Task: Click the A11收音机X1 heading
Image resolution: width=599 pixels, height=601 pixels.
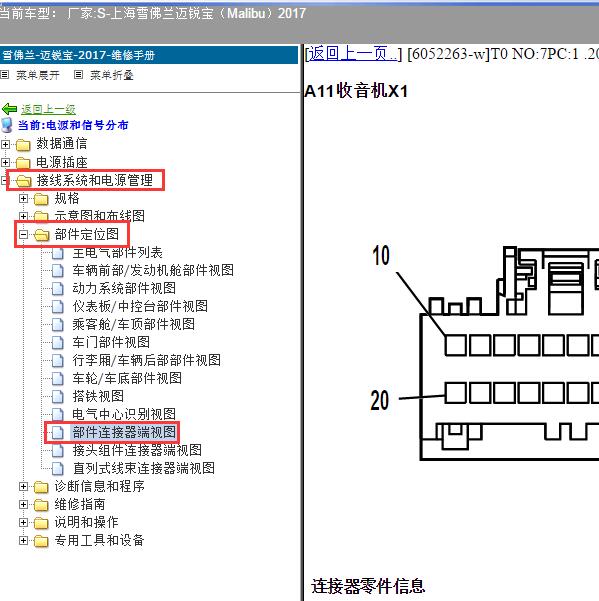Action: click(356, 92)
